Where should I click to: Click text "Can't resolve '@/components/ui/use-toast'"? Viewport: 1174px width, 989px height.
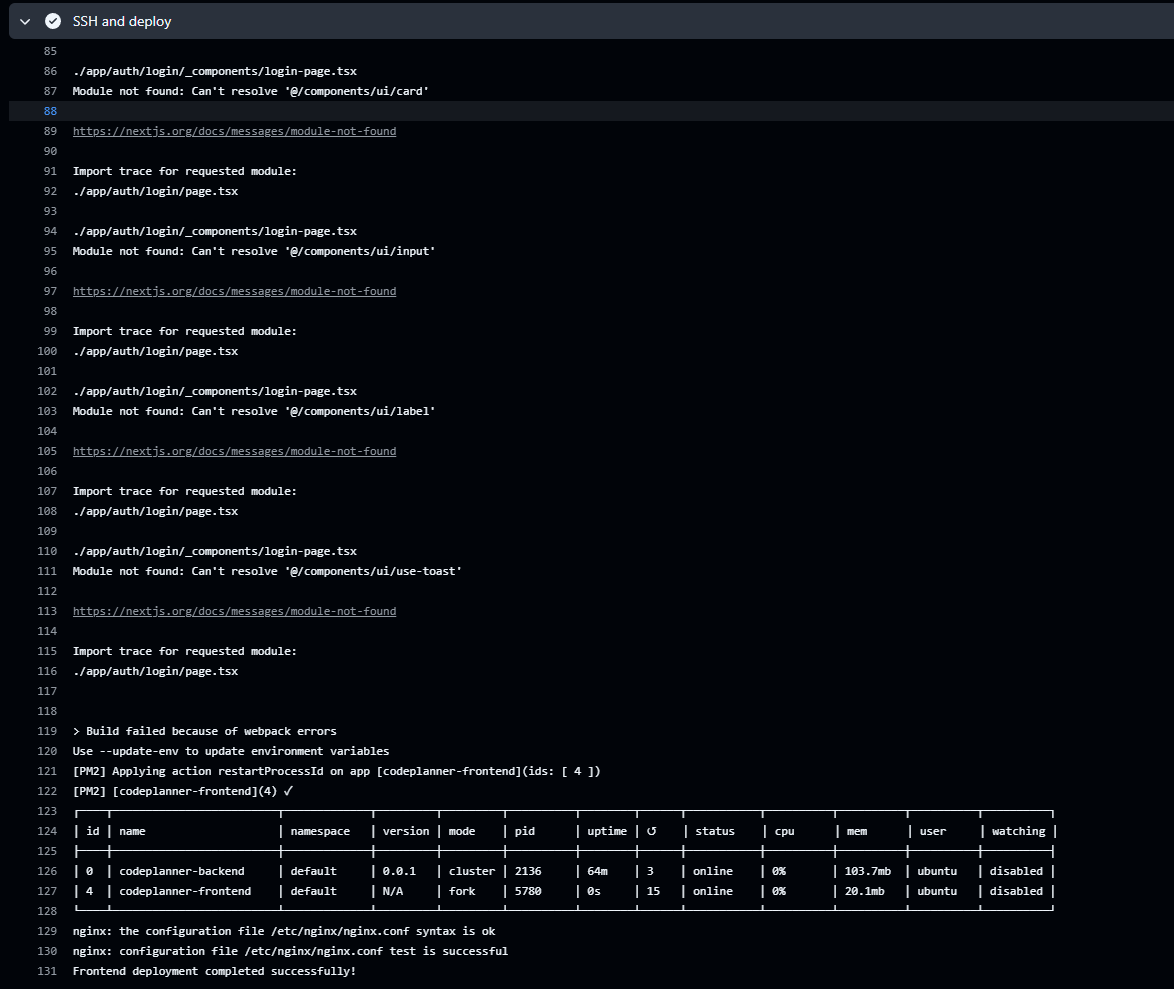click(x=326, y=571)
